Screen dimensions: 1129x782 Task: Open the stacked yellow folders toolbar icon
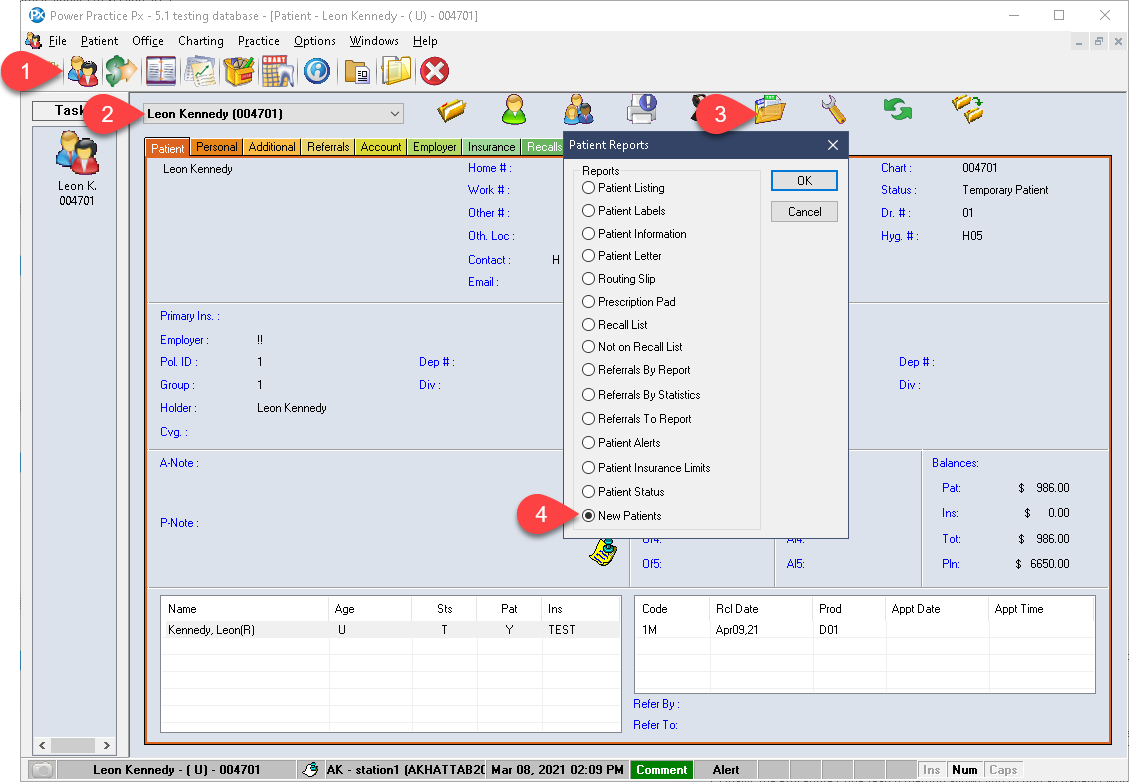coord(396,71)
